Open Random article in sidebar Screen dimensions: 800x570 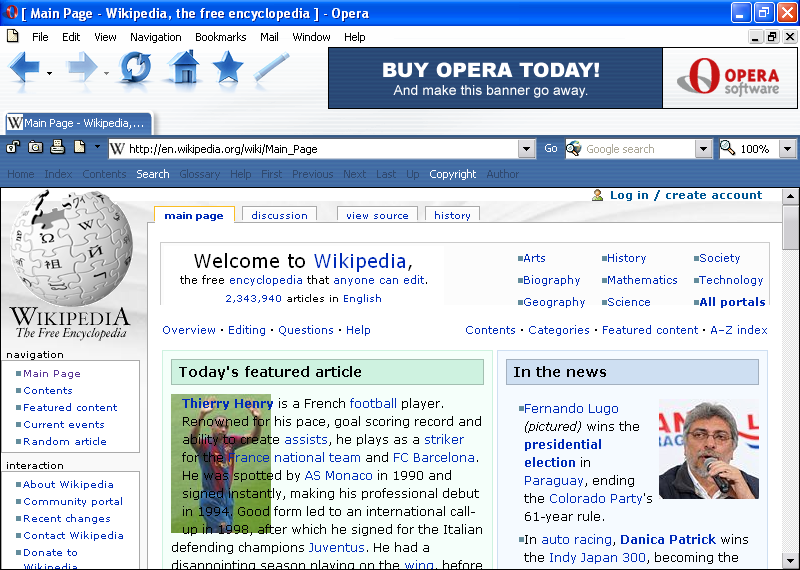coord(65,441)
